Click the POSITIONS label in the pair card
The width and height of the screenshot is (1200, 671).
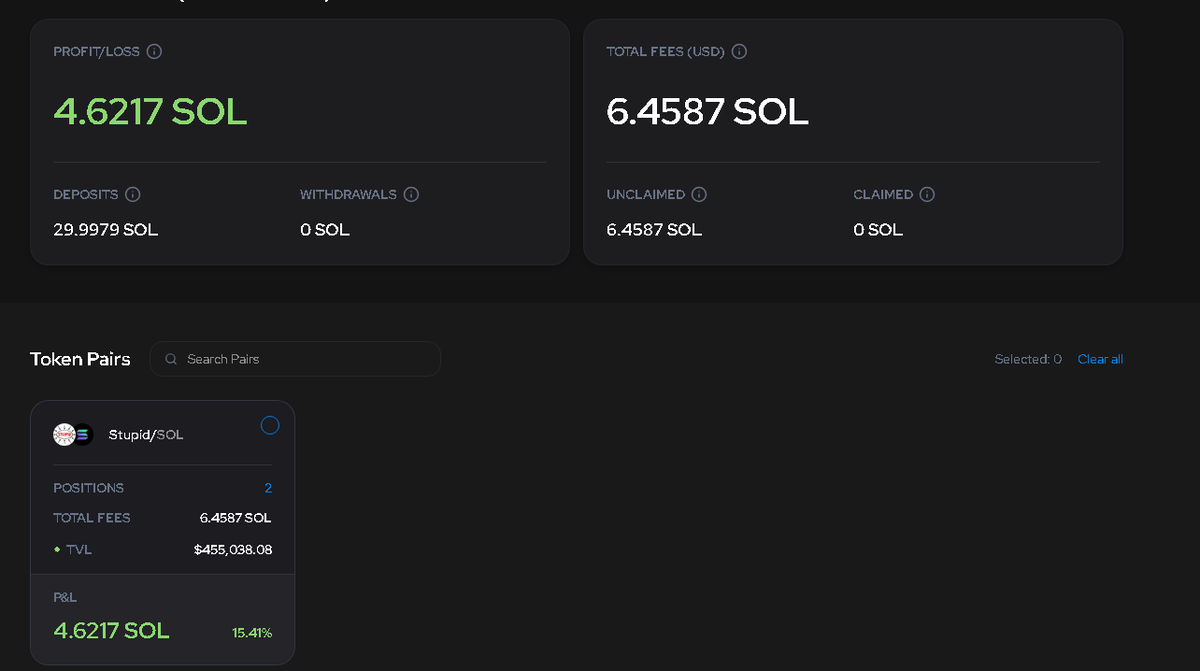(x=89, y=488)
